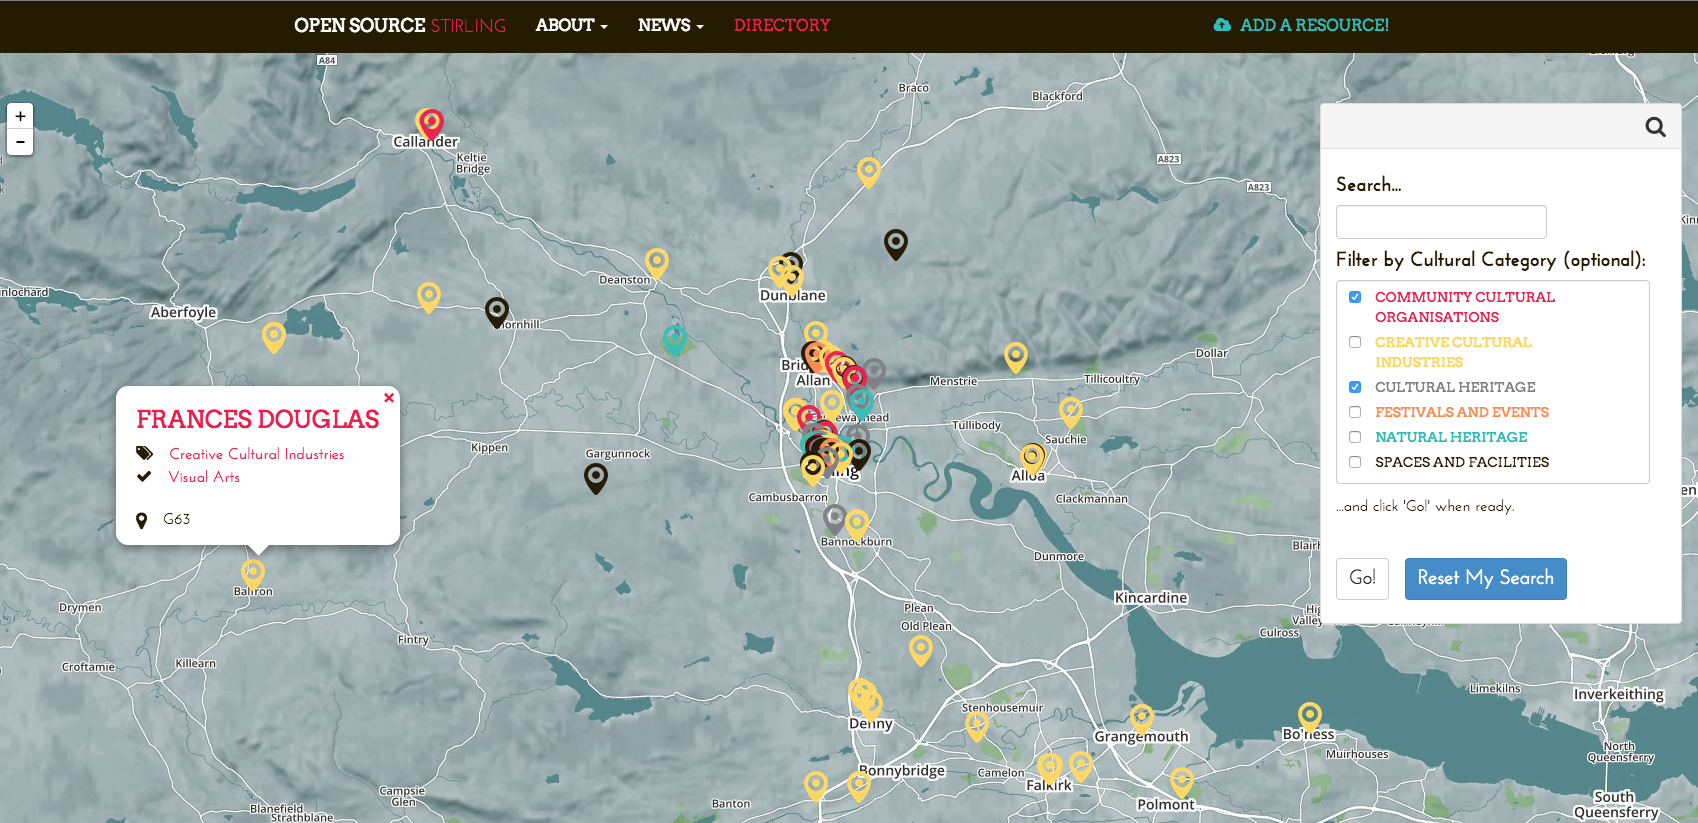Select the black marker near Gargunnock
The width and height of the screenshot is (1698, 823).
coord(596,477)
